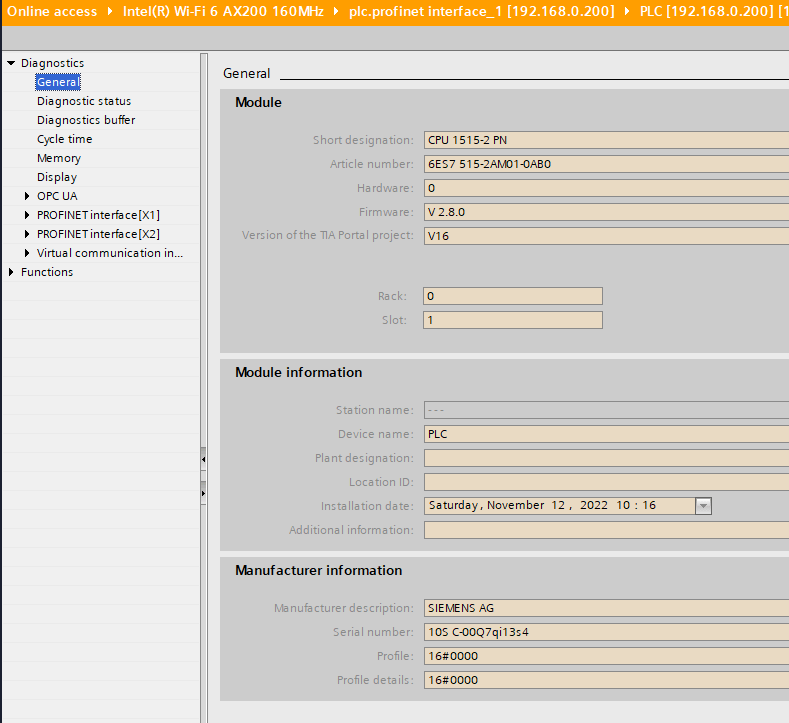
Task: Expand the PROFINET interface[X1] arrow
Action: (27, 215)
